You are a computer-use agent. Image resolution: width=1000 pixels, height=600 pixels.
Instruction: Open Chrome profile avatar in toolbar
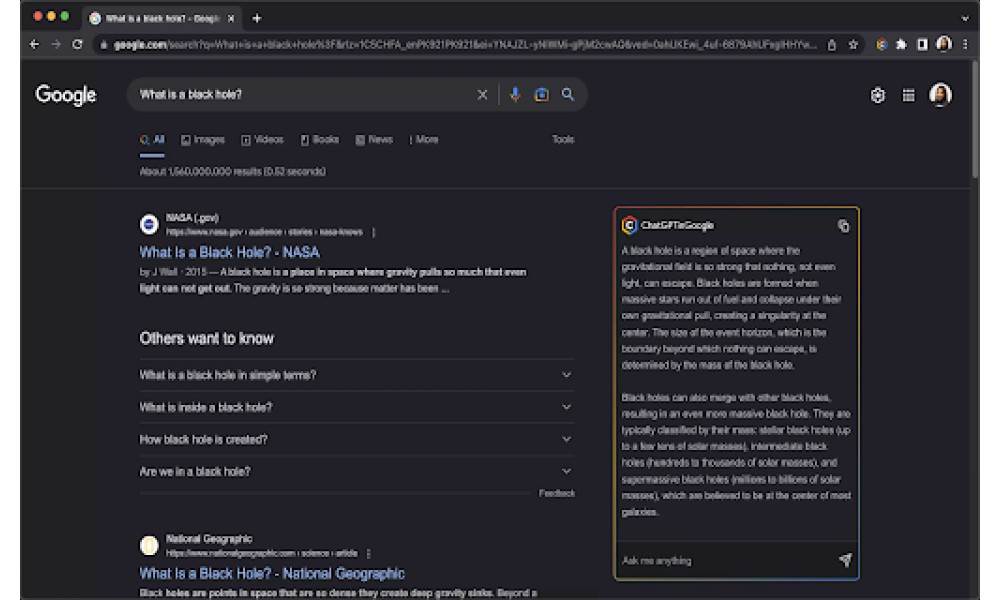944,44
